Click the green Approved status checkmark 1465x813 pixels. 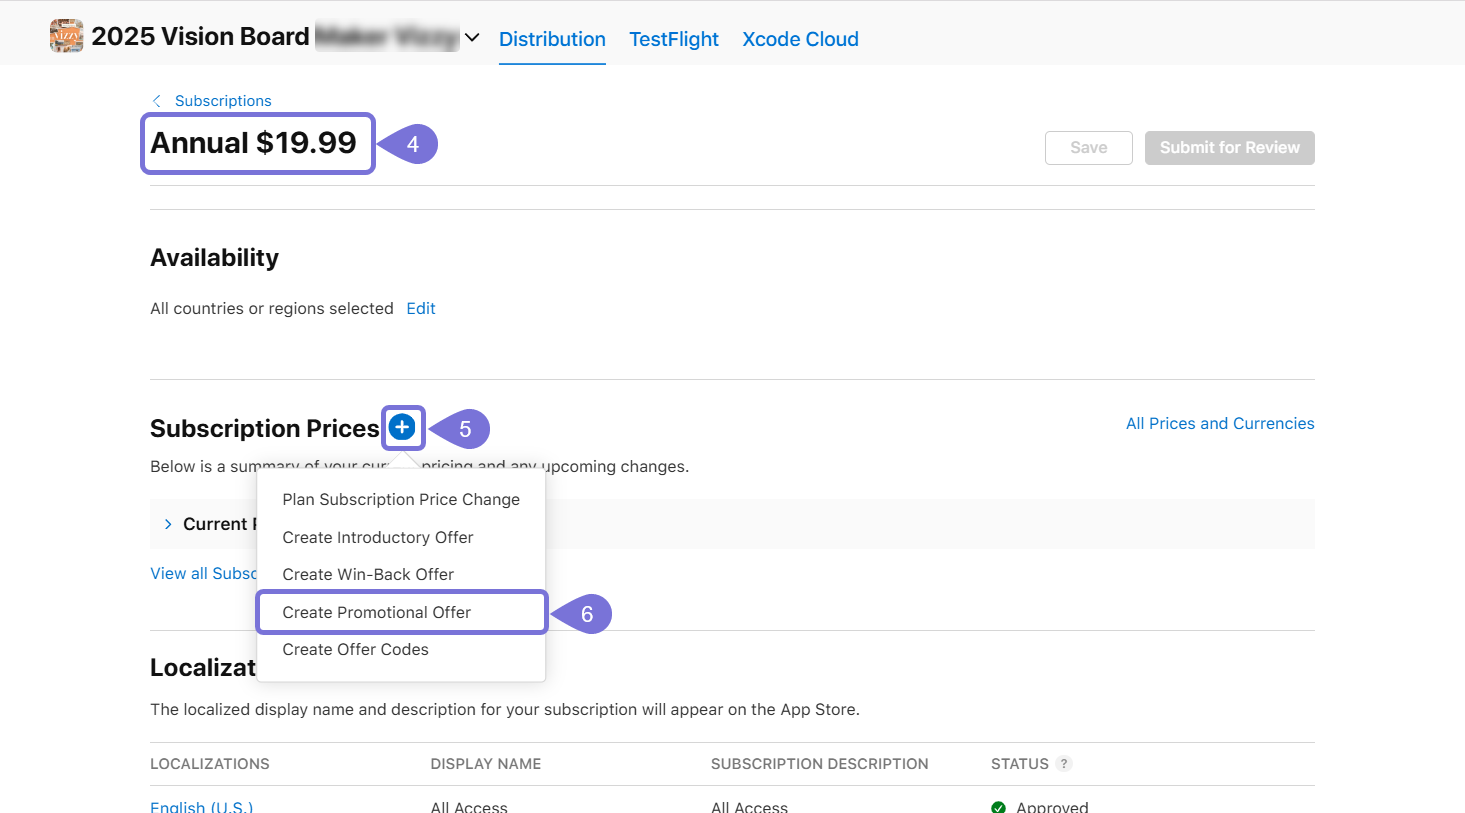pyautogui.click(x=998, y=806)
